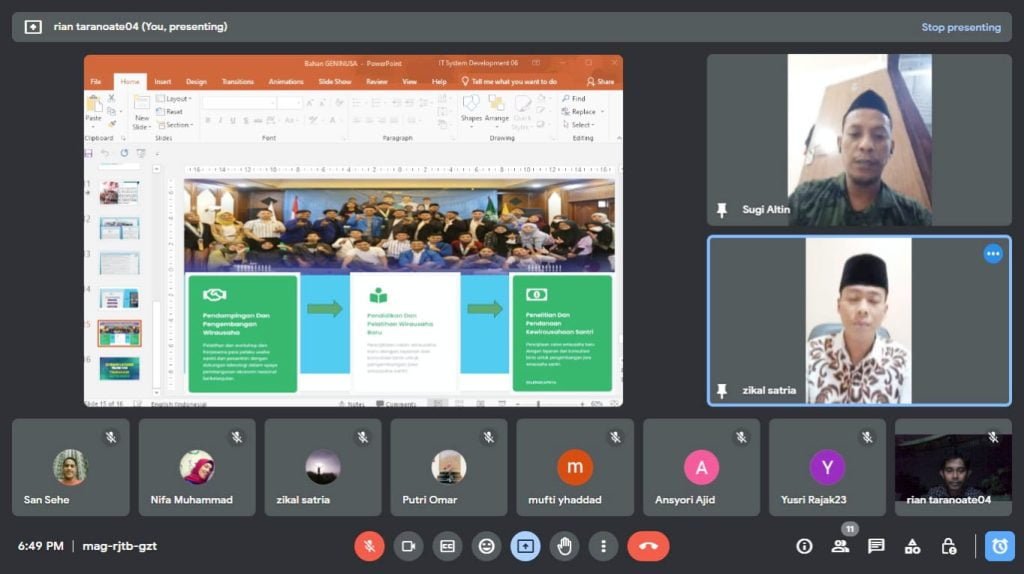Open the chat with everyone panel
The height and width of the screenshot is (574, 1024).
876,546
